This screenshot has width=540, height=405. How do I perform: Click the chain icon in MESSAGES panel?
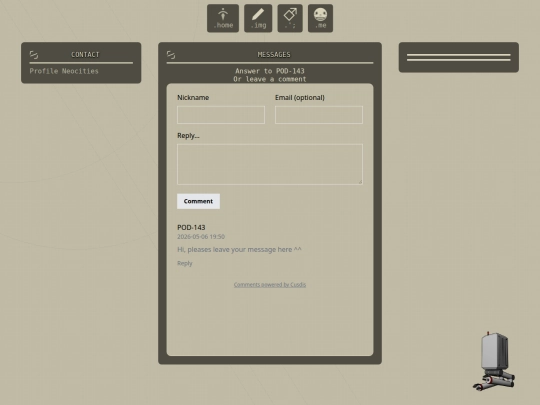171,55
